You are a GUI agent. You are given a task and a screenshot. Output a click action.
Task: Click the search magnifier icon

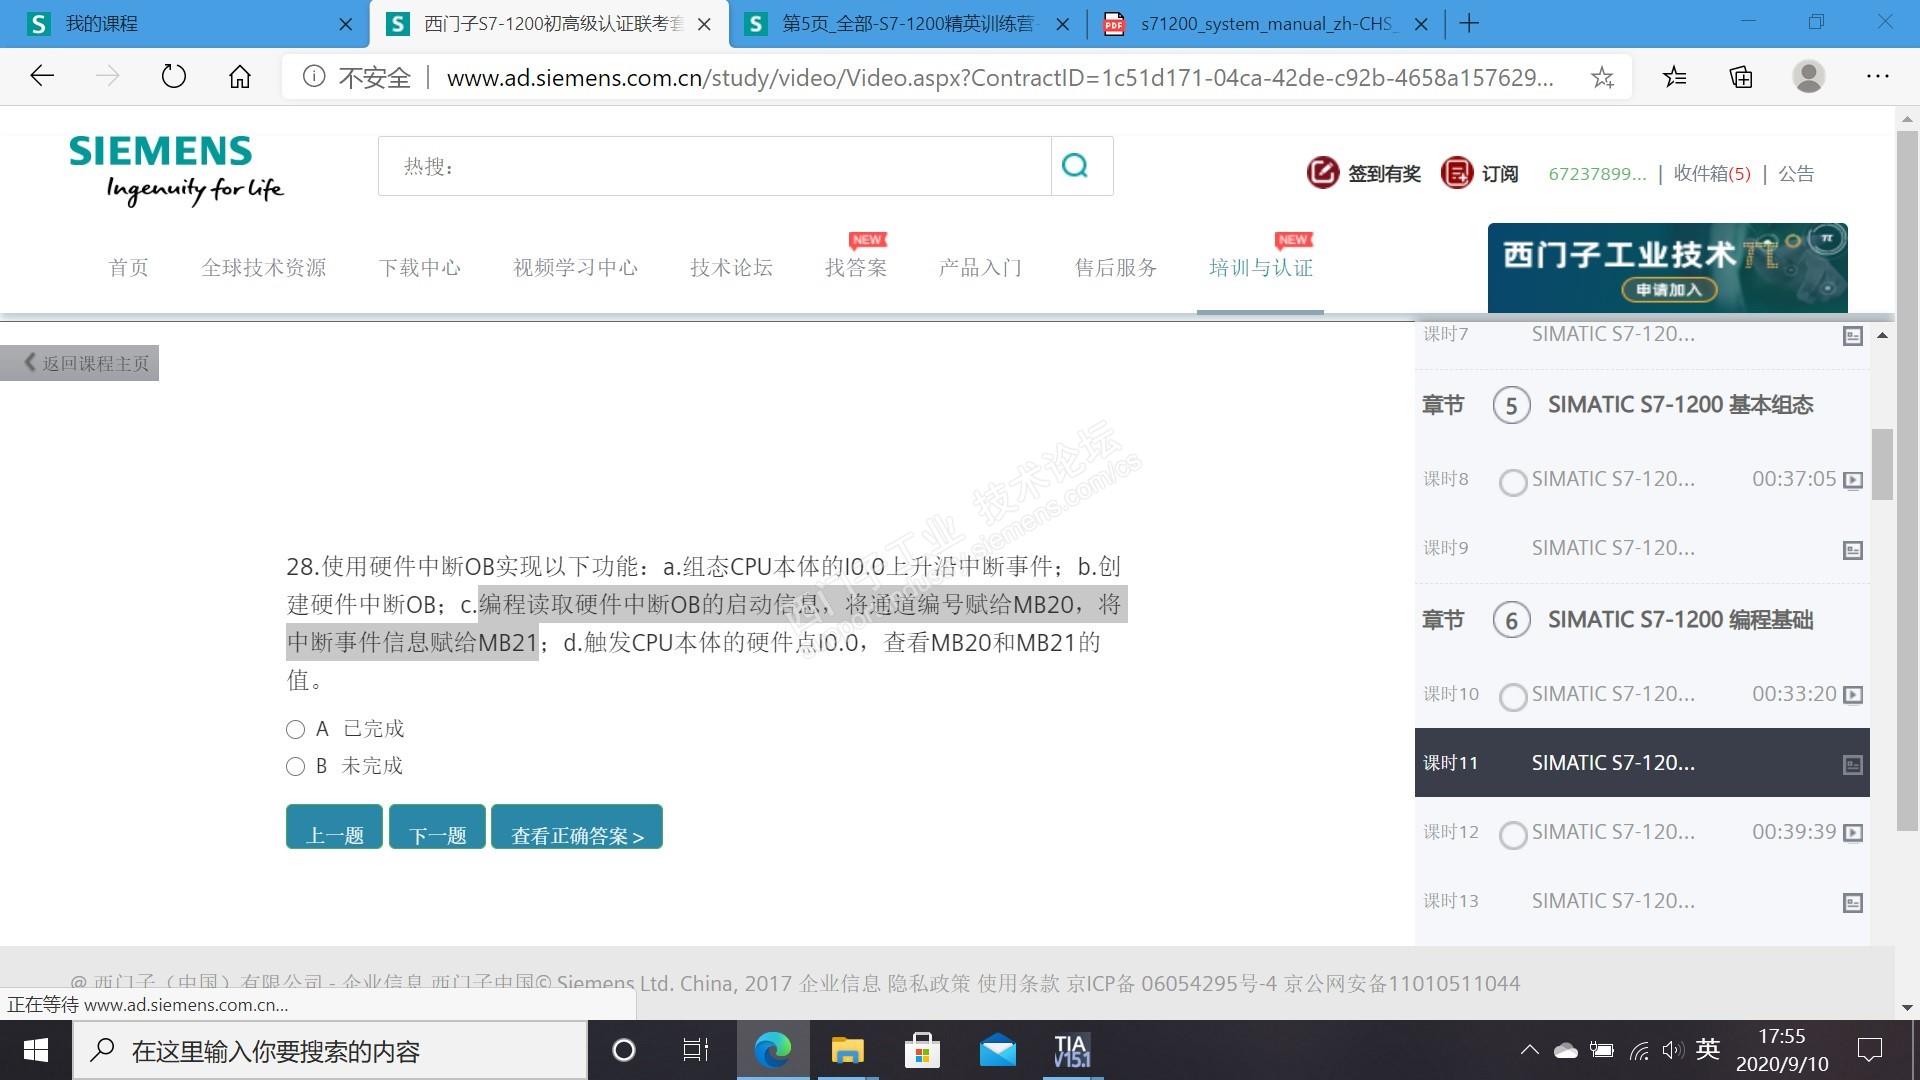coord(1075,166)
